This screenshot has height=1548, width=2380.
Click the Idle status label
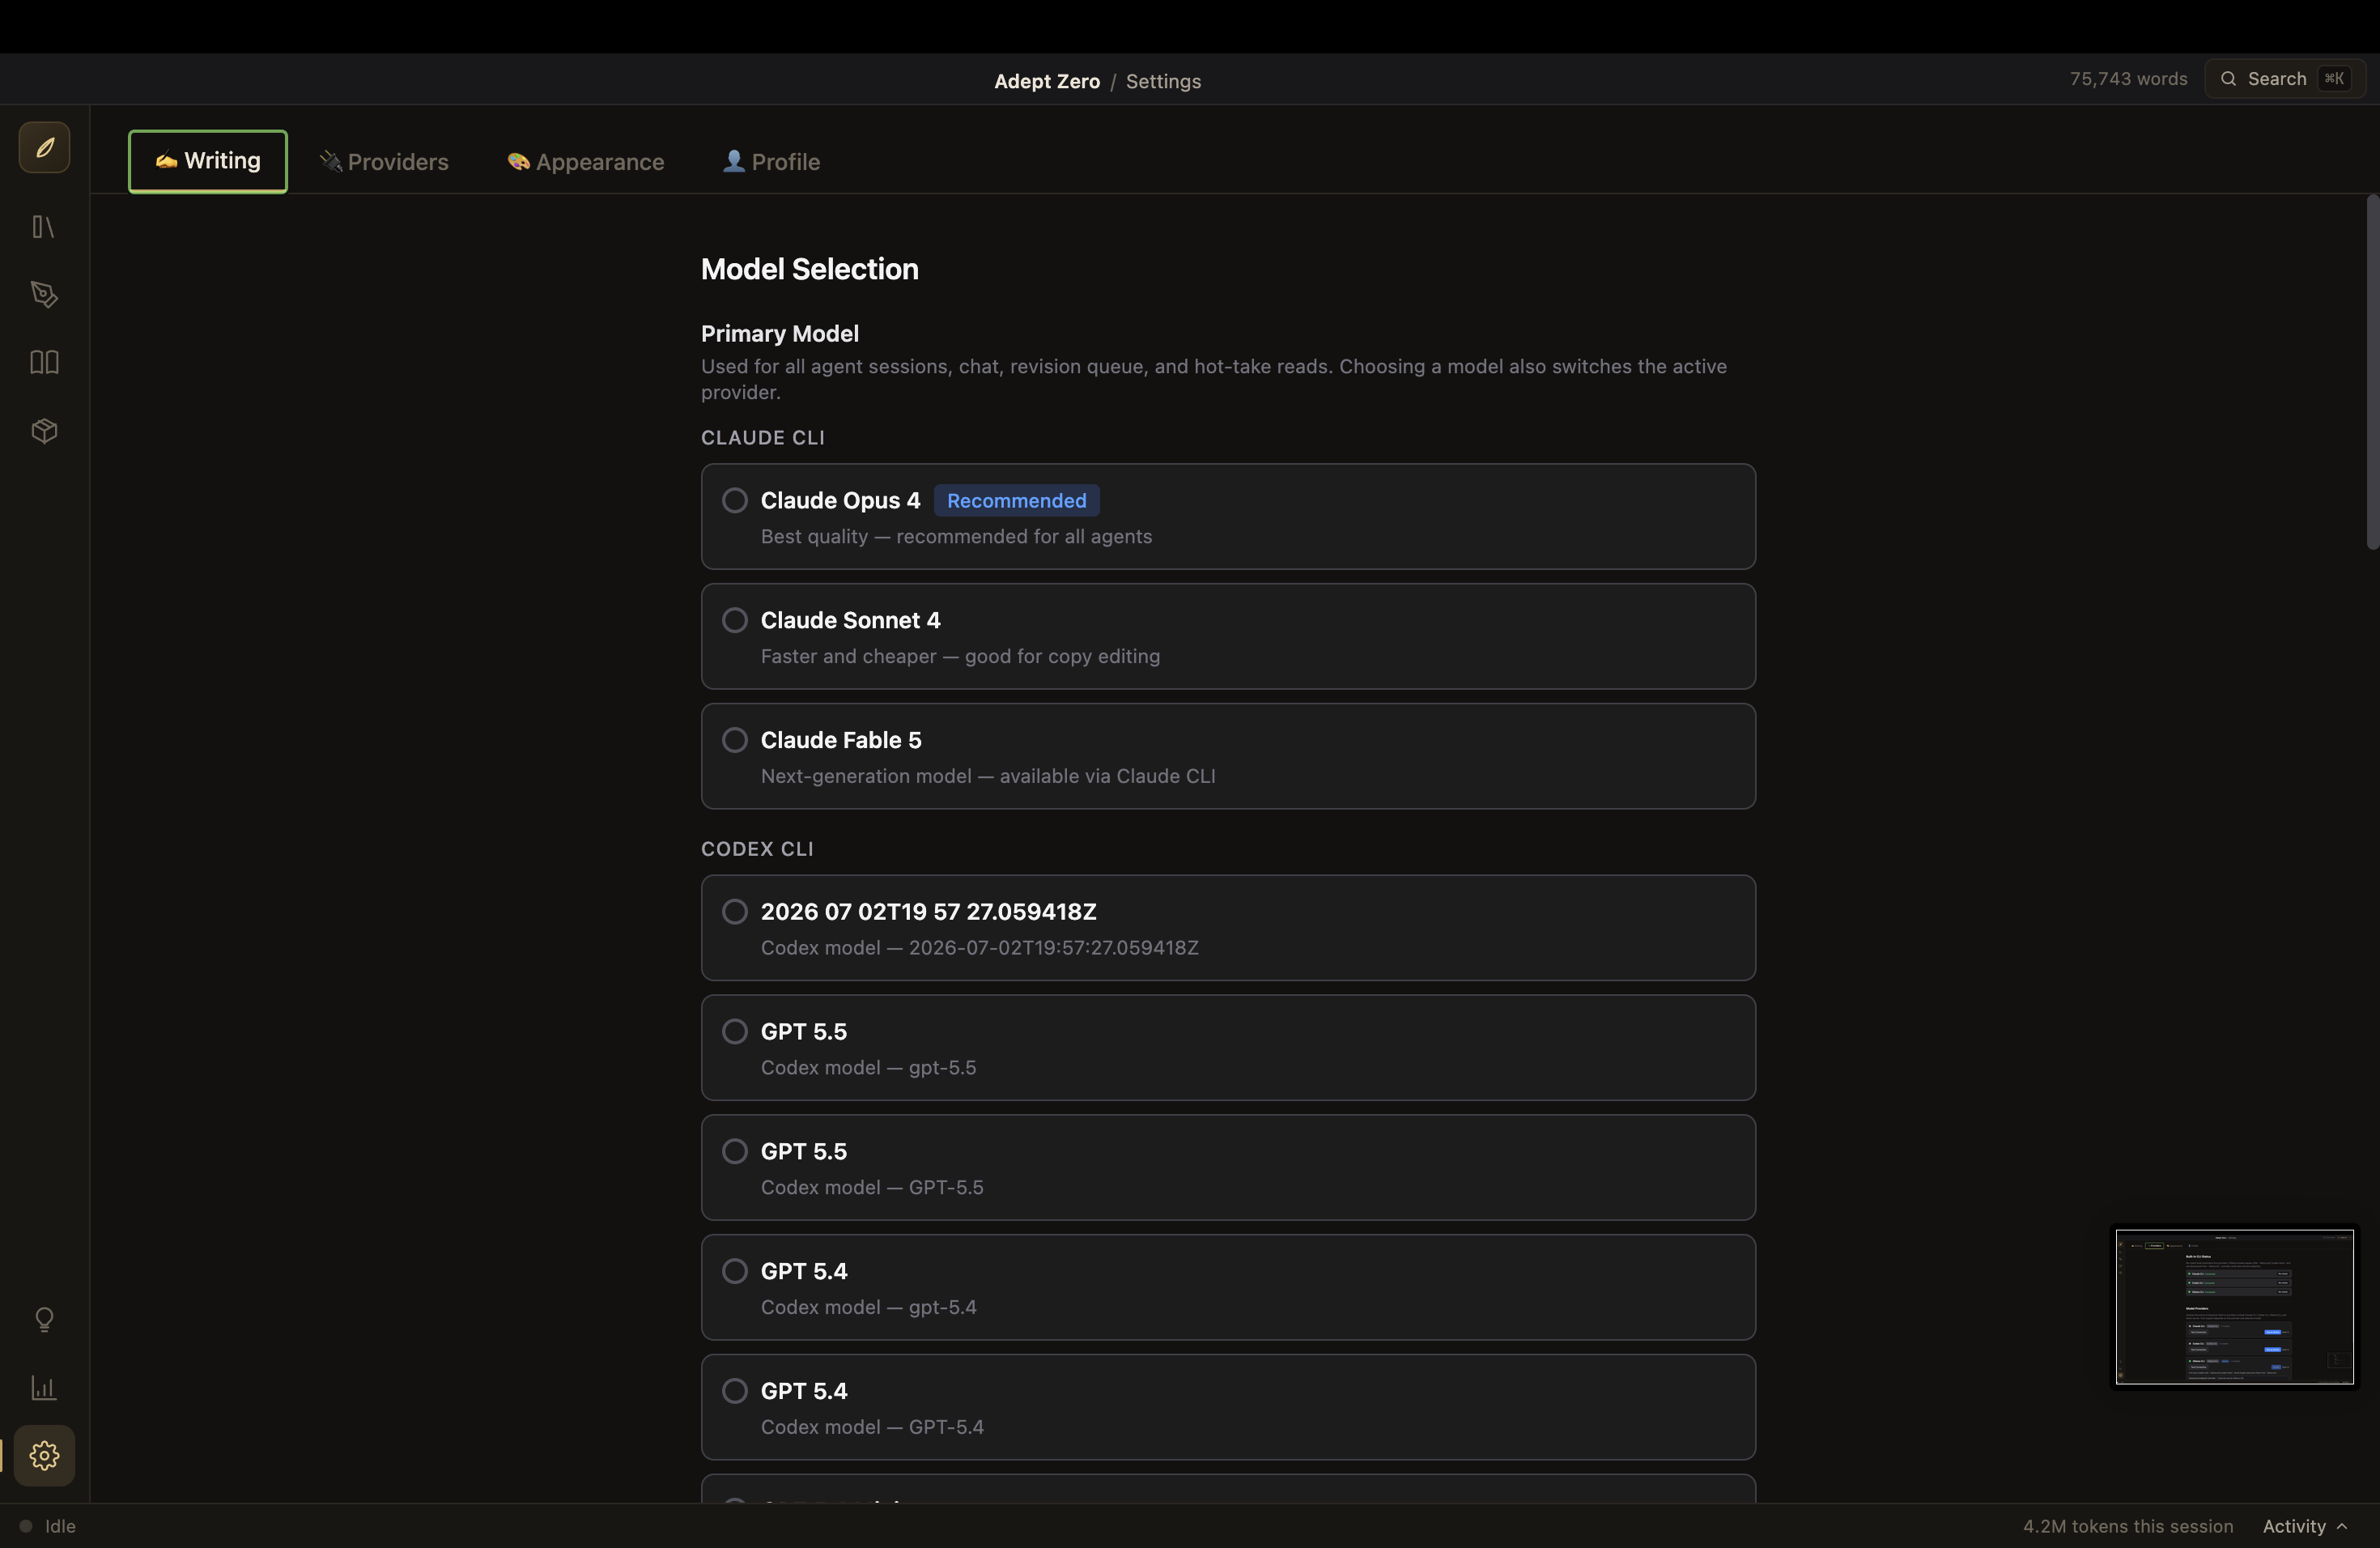pos(60,1526)
